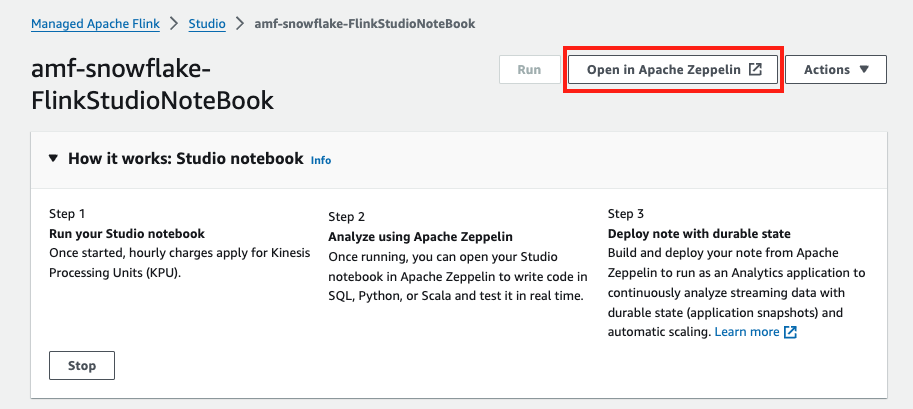Viewport: 913px width, 409px height.
Task: Open the notebook in Apache Zeppelin
Action: tap(673, 70)
